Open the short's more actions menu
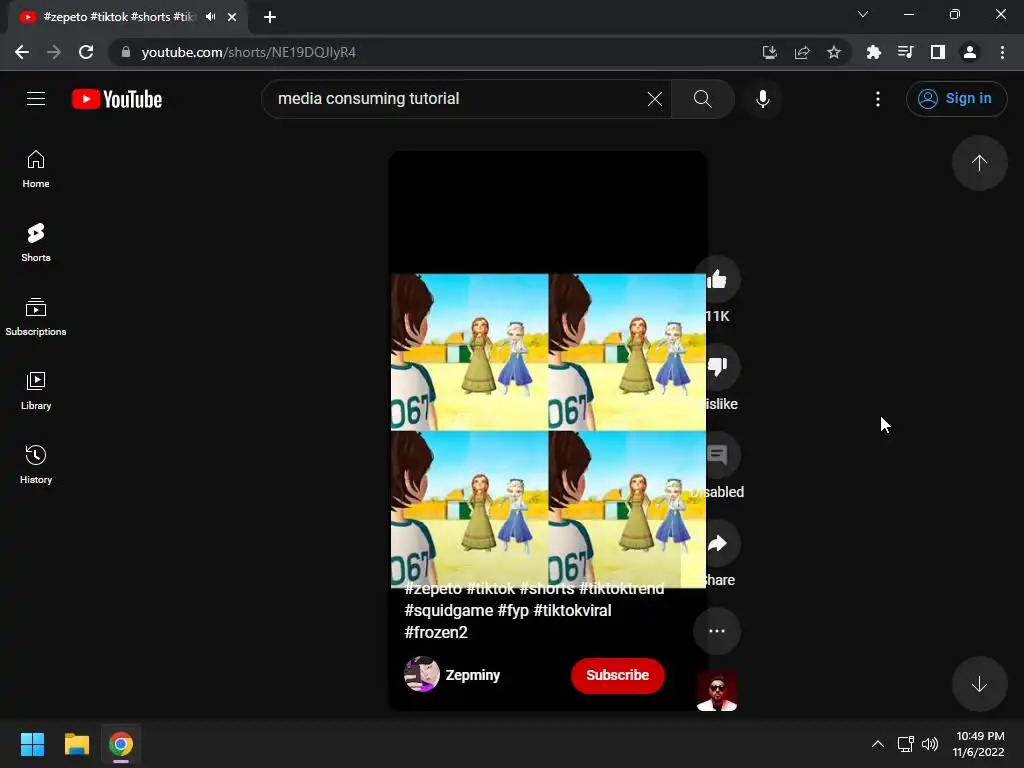Screen dimensions: 1024x768 coord(717,631)
